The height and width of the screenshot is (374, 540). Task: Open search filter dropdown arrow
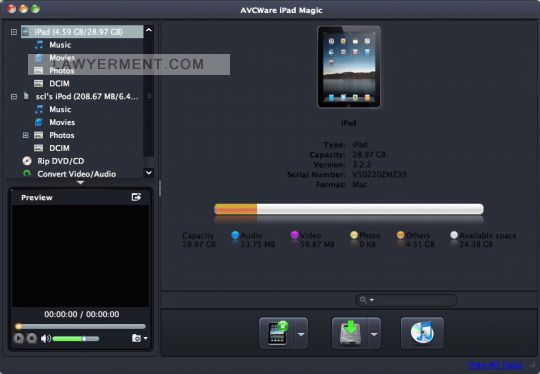coord(372,300)
